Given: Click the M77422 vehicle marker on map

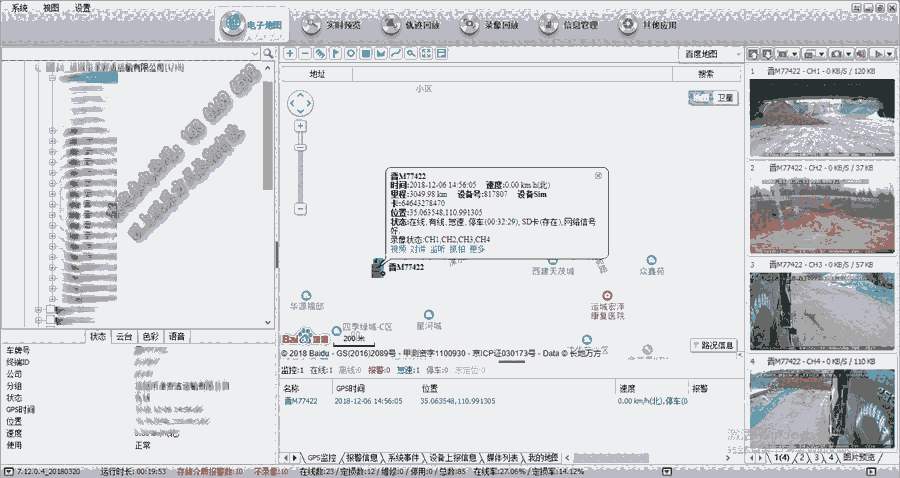Looking at the screenshot, I should tap(379, 268).
